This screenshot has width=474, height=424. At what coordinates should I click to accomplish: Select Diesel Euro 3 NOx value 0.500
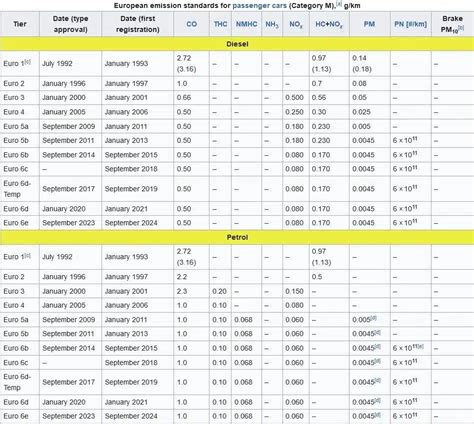[x=294, y=98]
